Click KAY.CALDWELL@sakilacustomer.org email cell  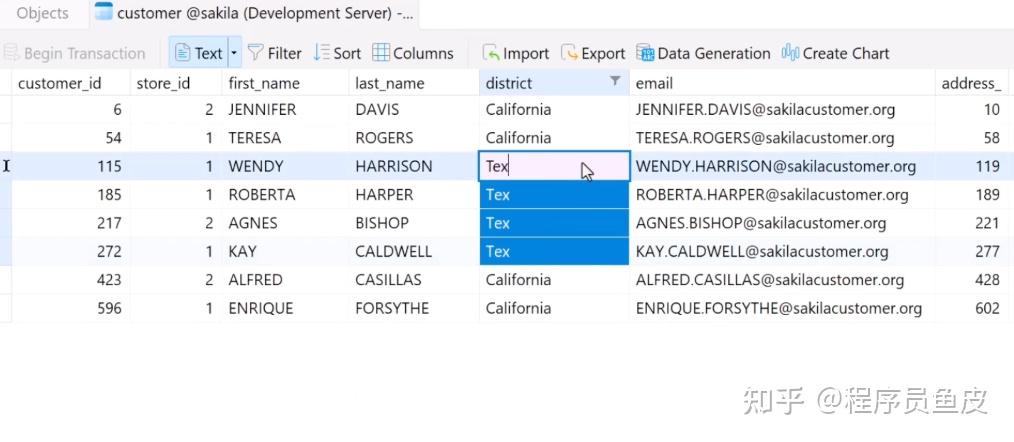pos(782,252)
